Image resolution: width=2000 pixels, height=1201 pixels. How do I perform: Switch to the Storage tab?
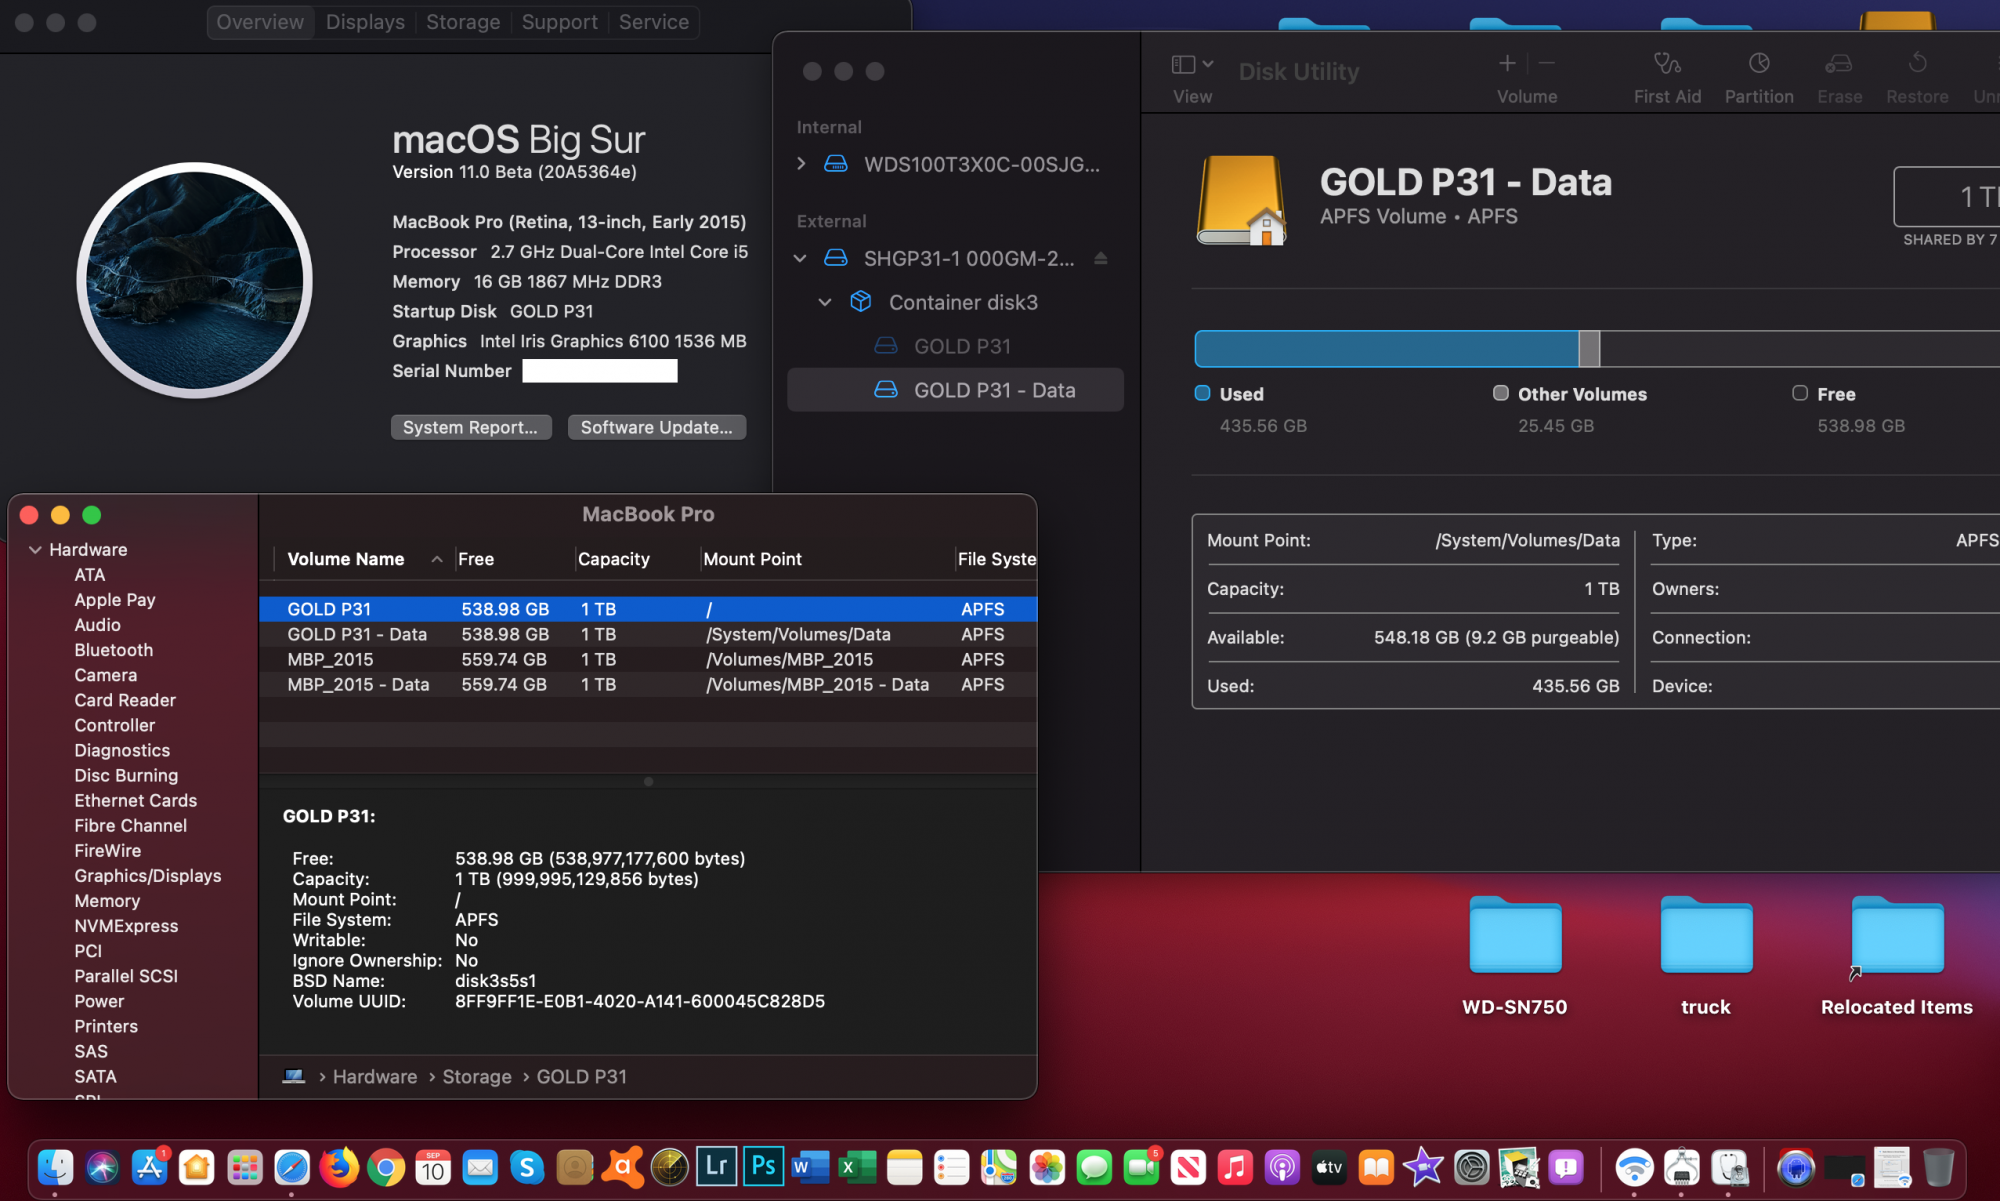[462, 22]
